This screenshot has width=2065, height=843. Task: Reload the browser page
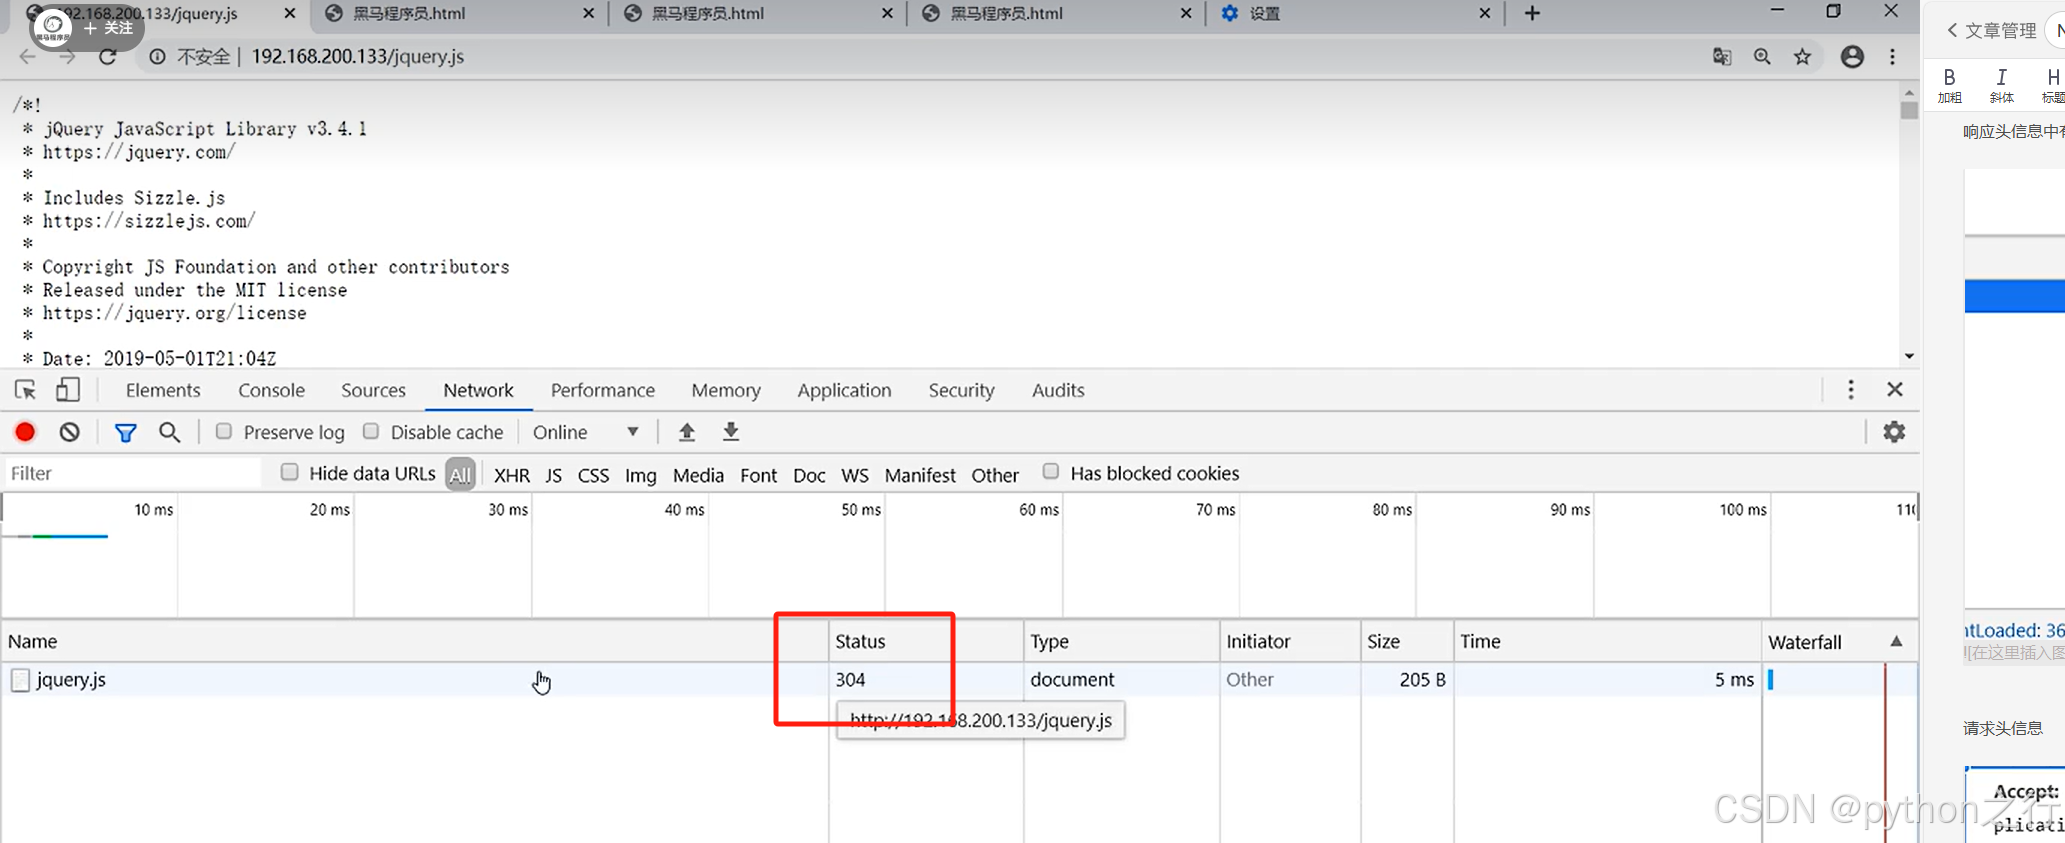pyautogui.click(x=108, y=57)
